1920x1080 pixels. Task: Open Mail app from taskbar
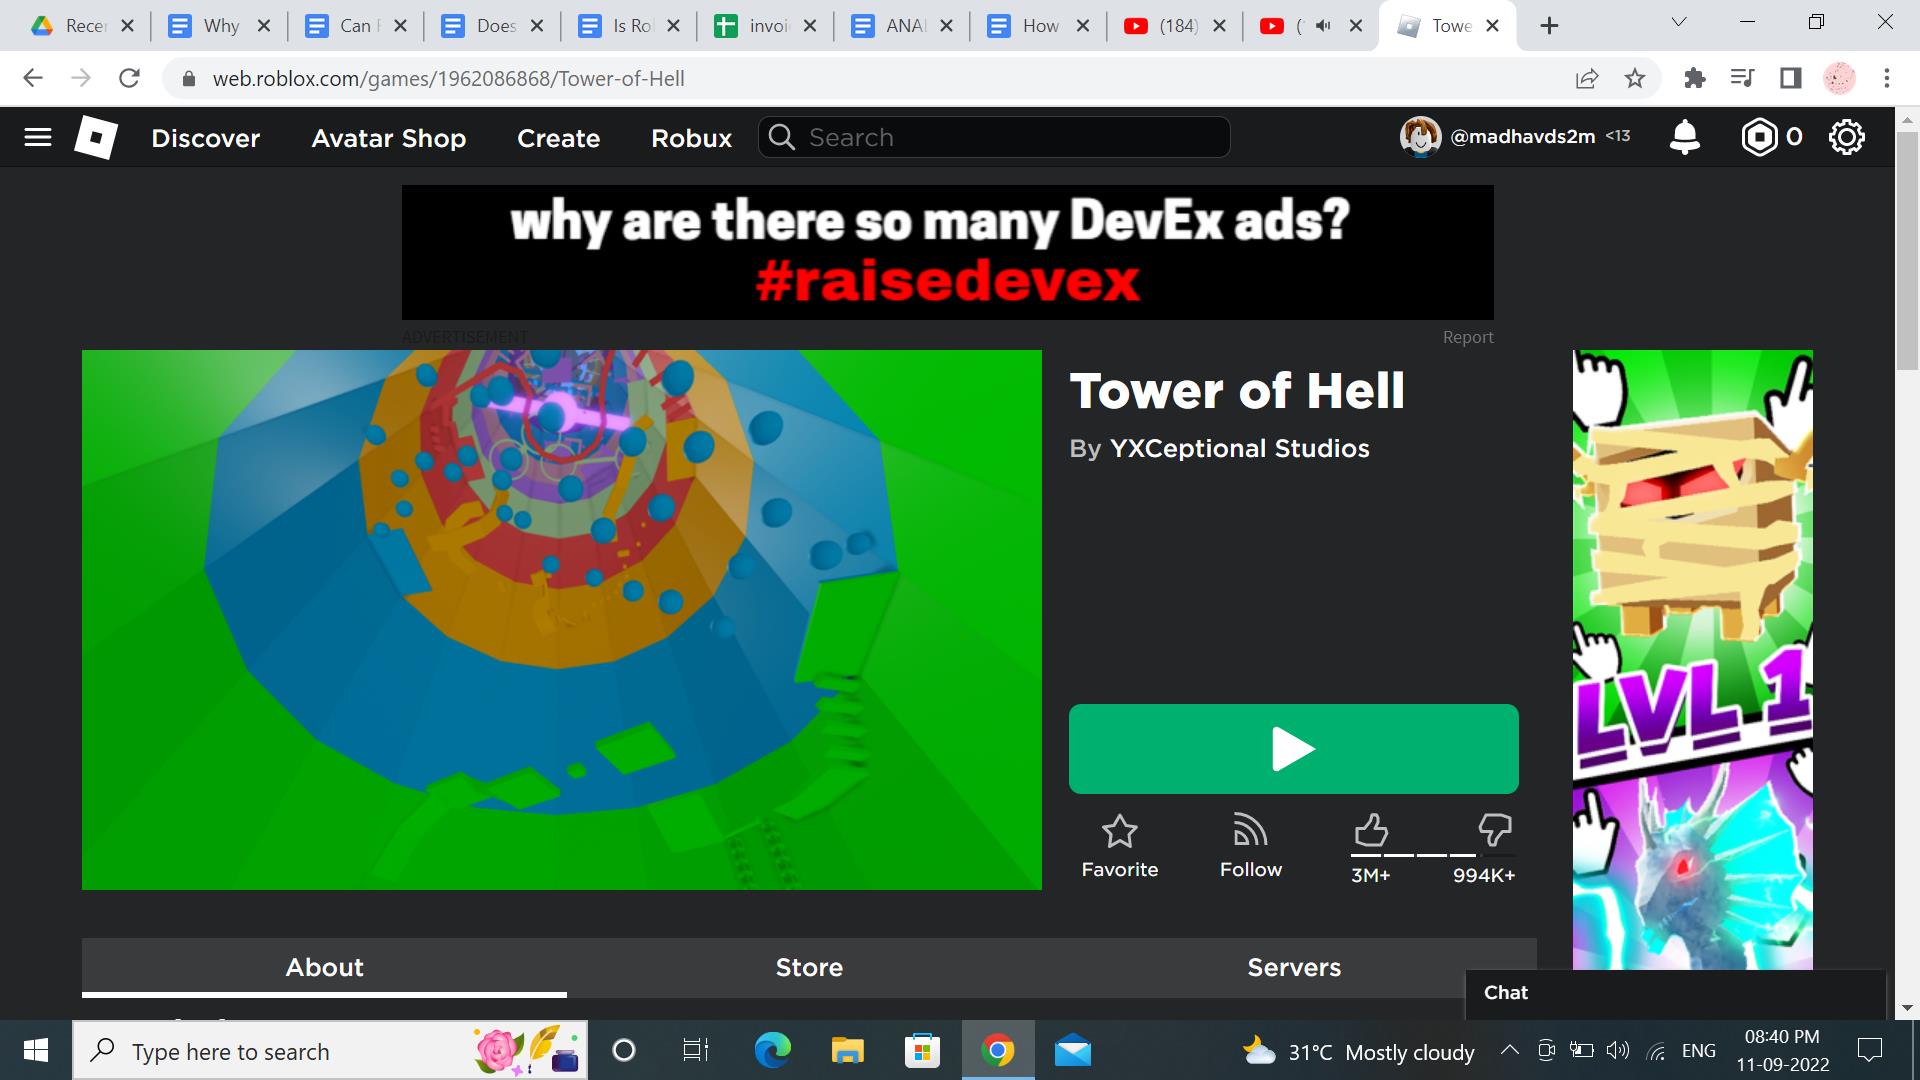click(1072, 1050)
